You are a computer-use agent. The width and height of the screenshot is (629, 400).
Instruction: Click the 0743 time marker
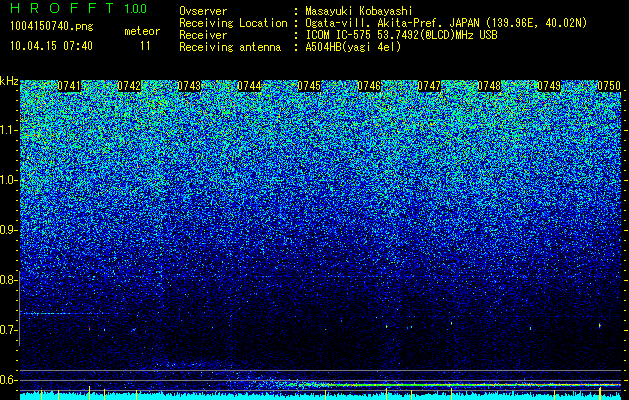pos(189,86)
